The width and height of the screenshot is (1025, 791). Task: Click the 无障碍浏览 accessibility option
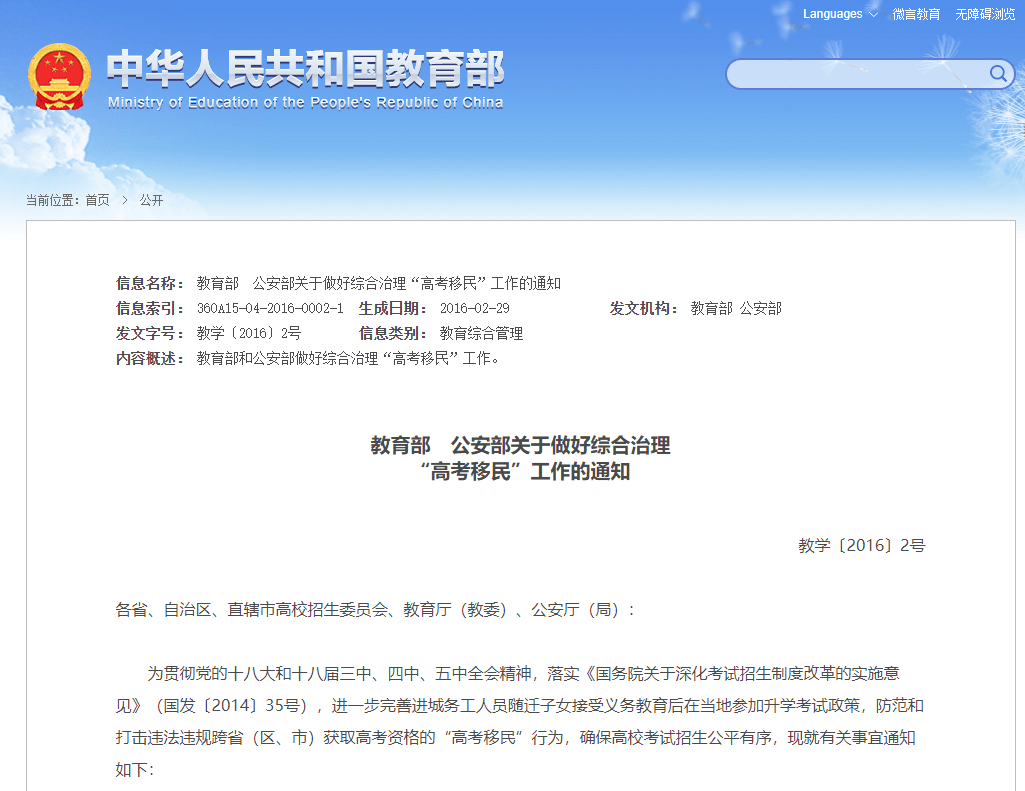tap(981, 14)
